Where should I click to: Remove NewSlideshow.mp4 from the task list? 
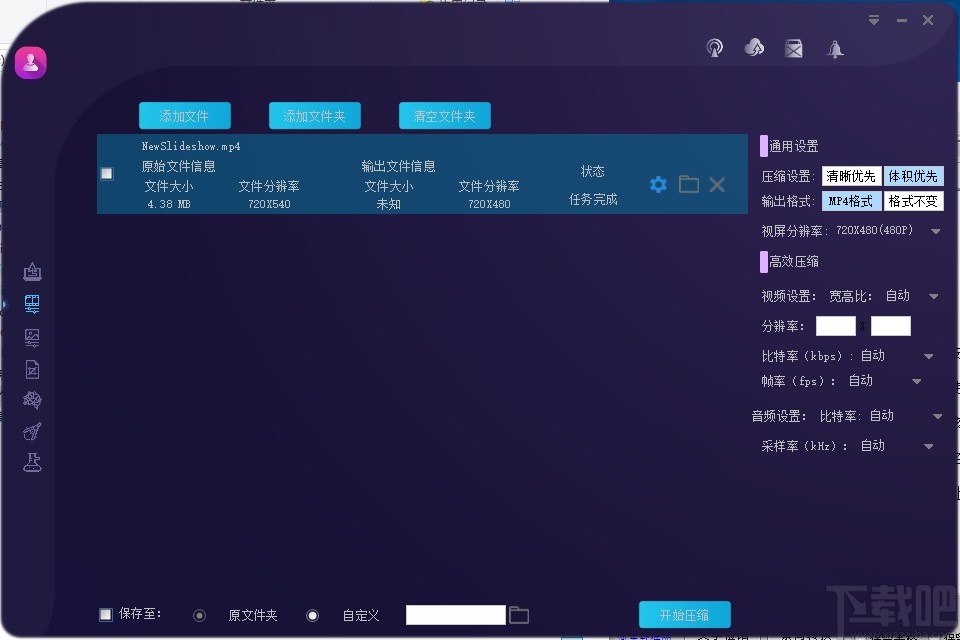716,184
